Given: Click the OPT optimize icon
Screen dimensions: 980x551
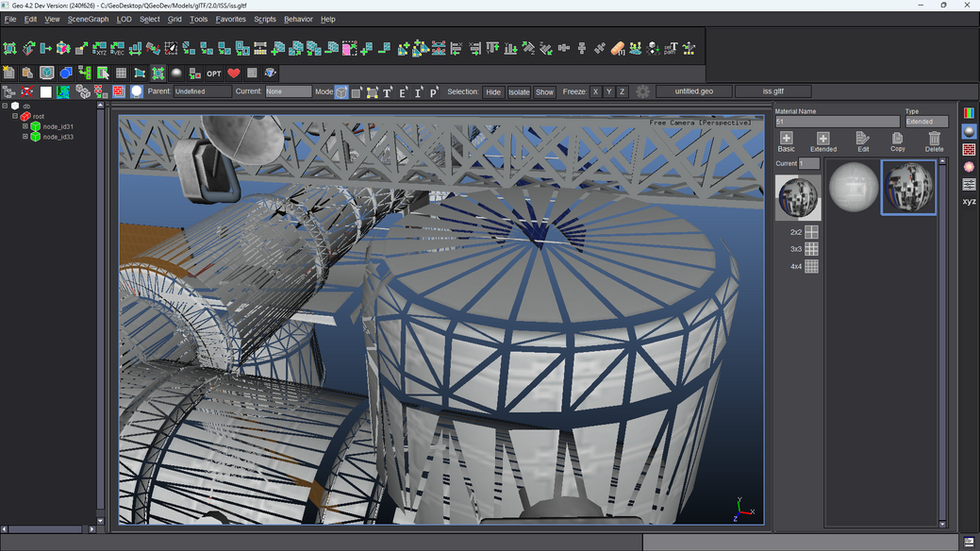Looking at the screenshot, I should coord(214,74).
